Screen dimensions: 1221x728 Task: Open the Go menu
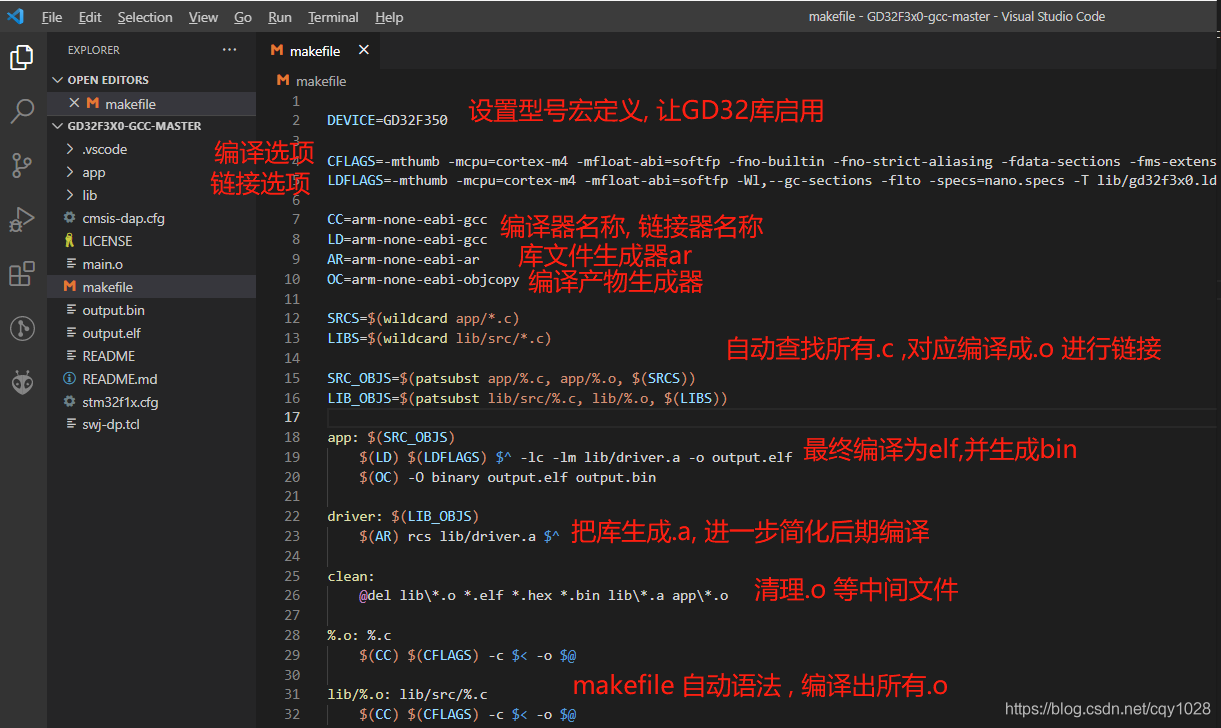(243, 17)
